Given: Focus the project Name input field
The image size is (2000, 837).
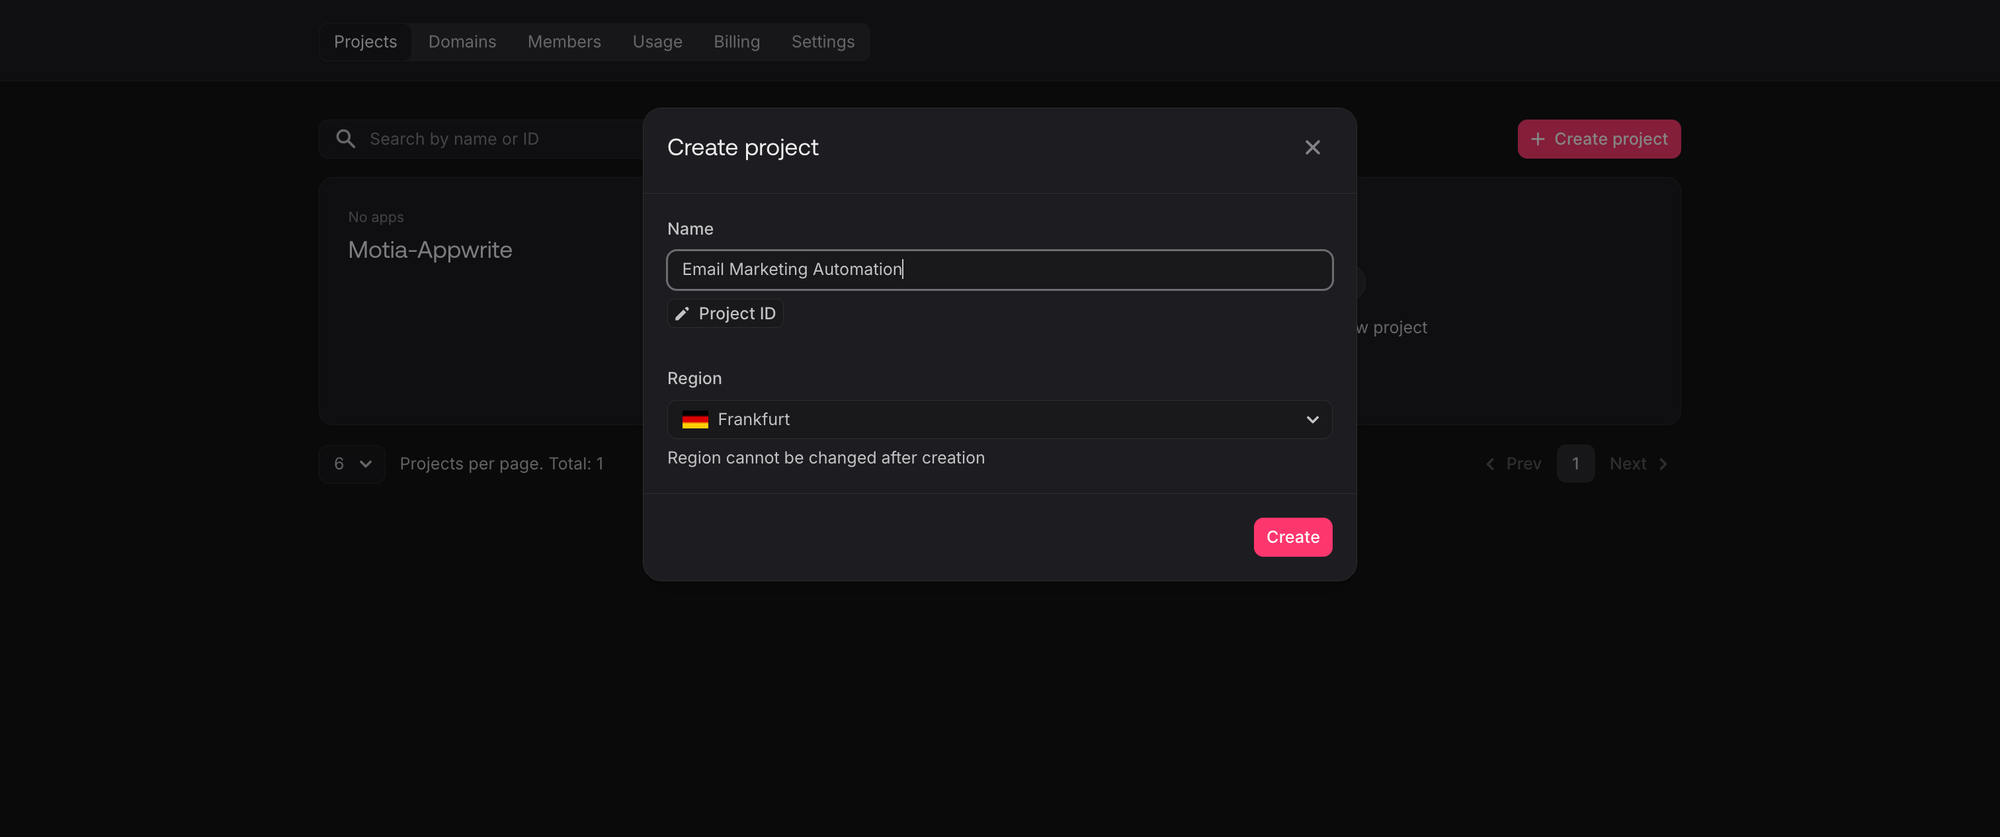Looking at the screenshot, I should (1000, 270).
